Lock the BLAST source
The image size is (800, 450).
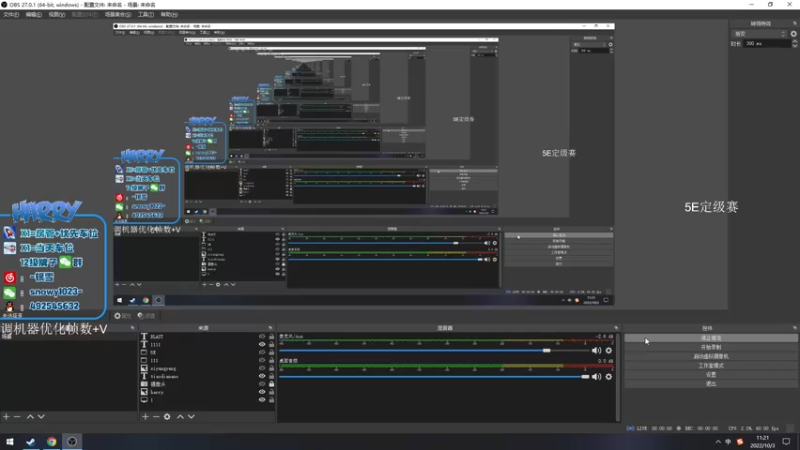[271, 337]
